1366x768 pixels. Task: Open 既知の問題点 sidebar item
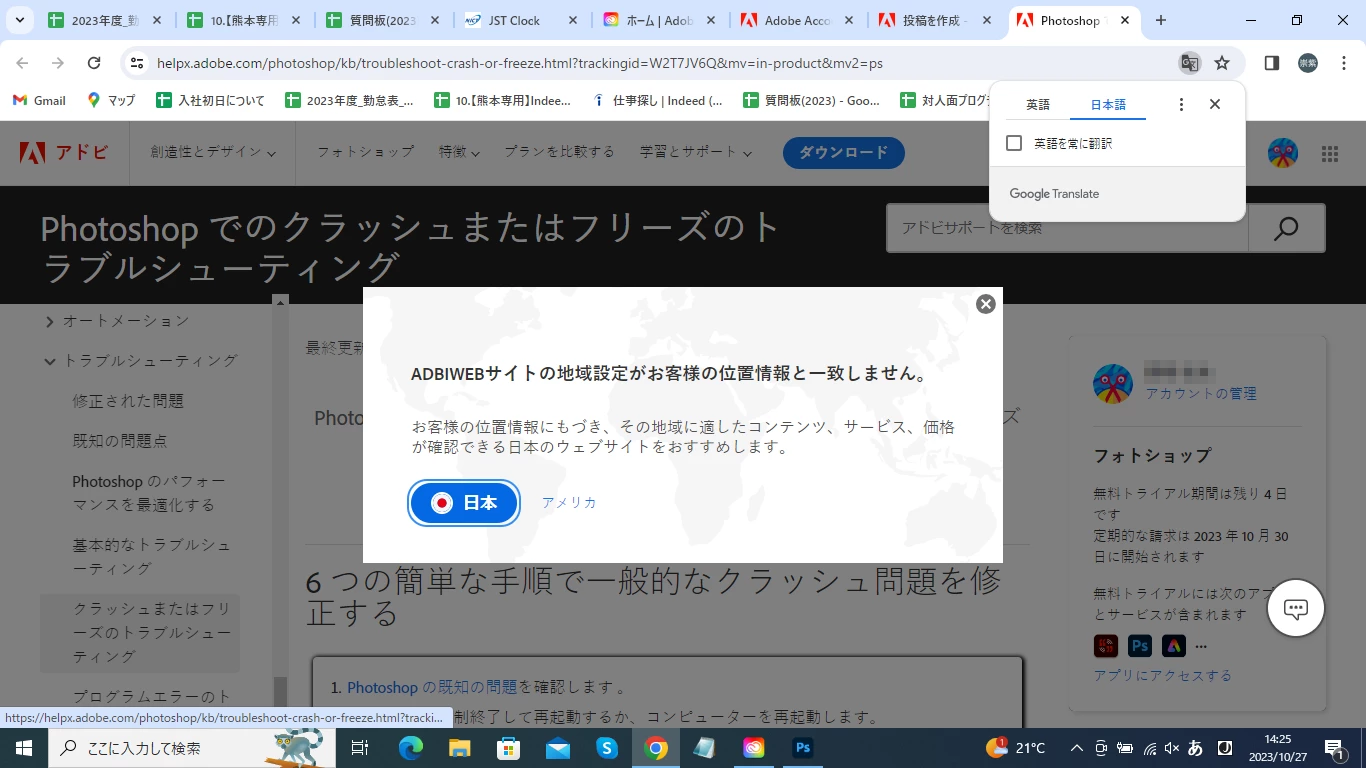pos(120,441)
